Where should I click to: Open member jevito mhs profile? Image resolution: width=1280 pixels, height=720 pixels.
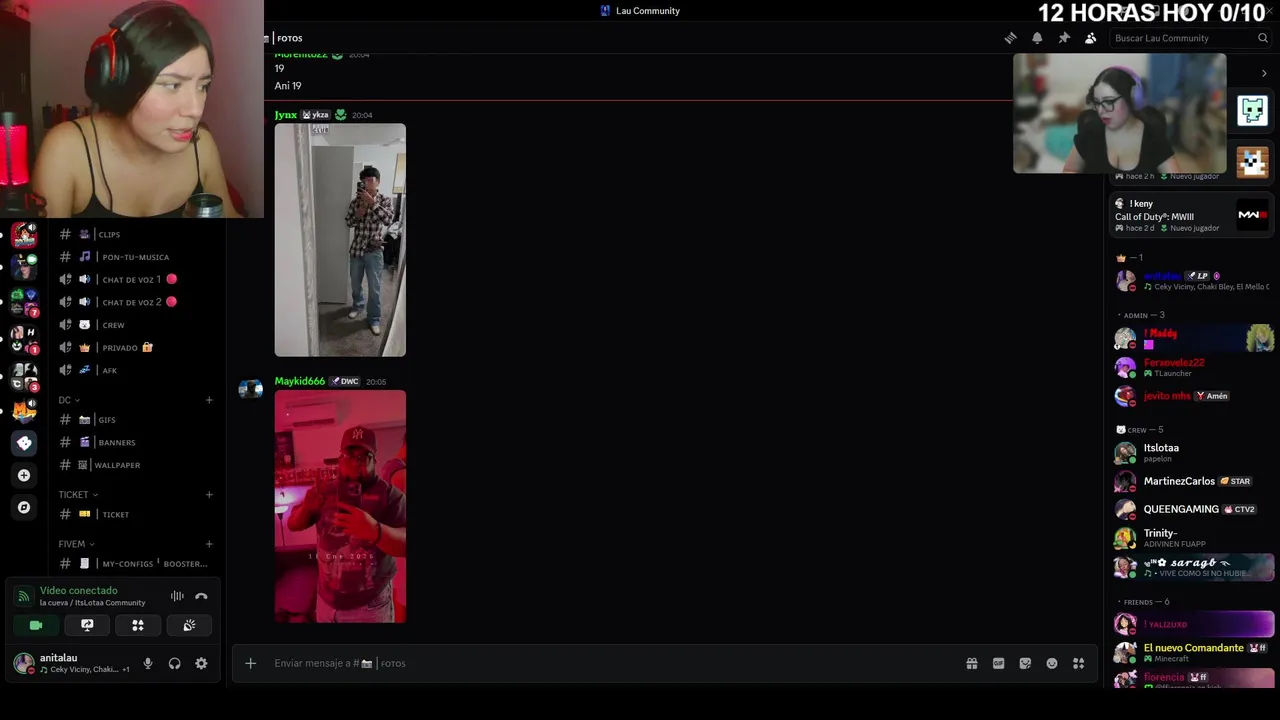[x=1194, y=396]
